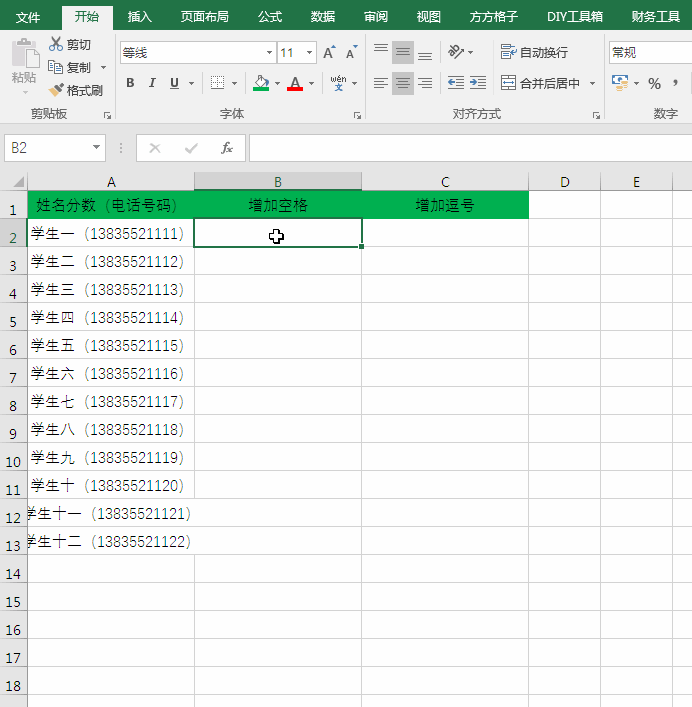The image size is (692, 707).
Task: Click the formula bar cancel X
Action: (x=155, y=148)
